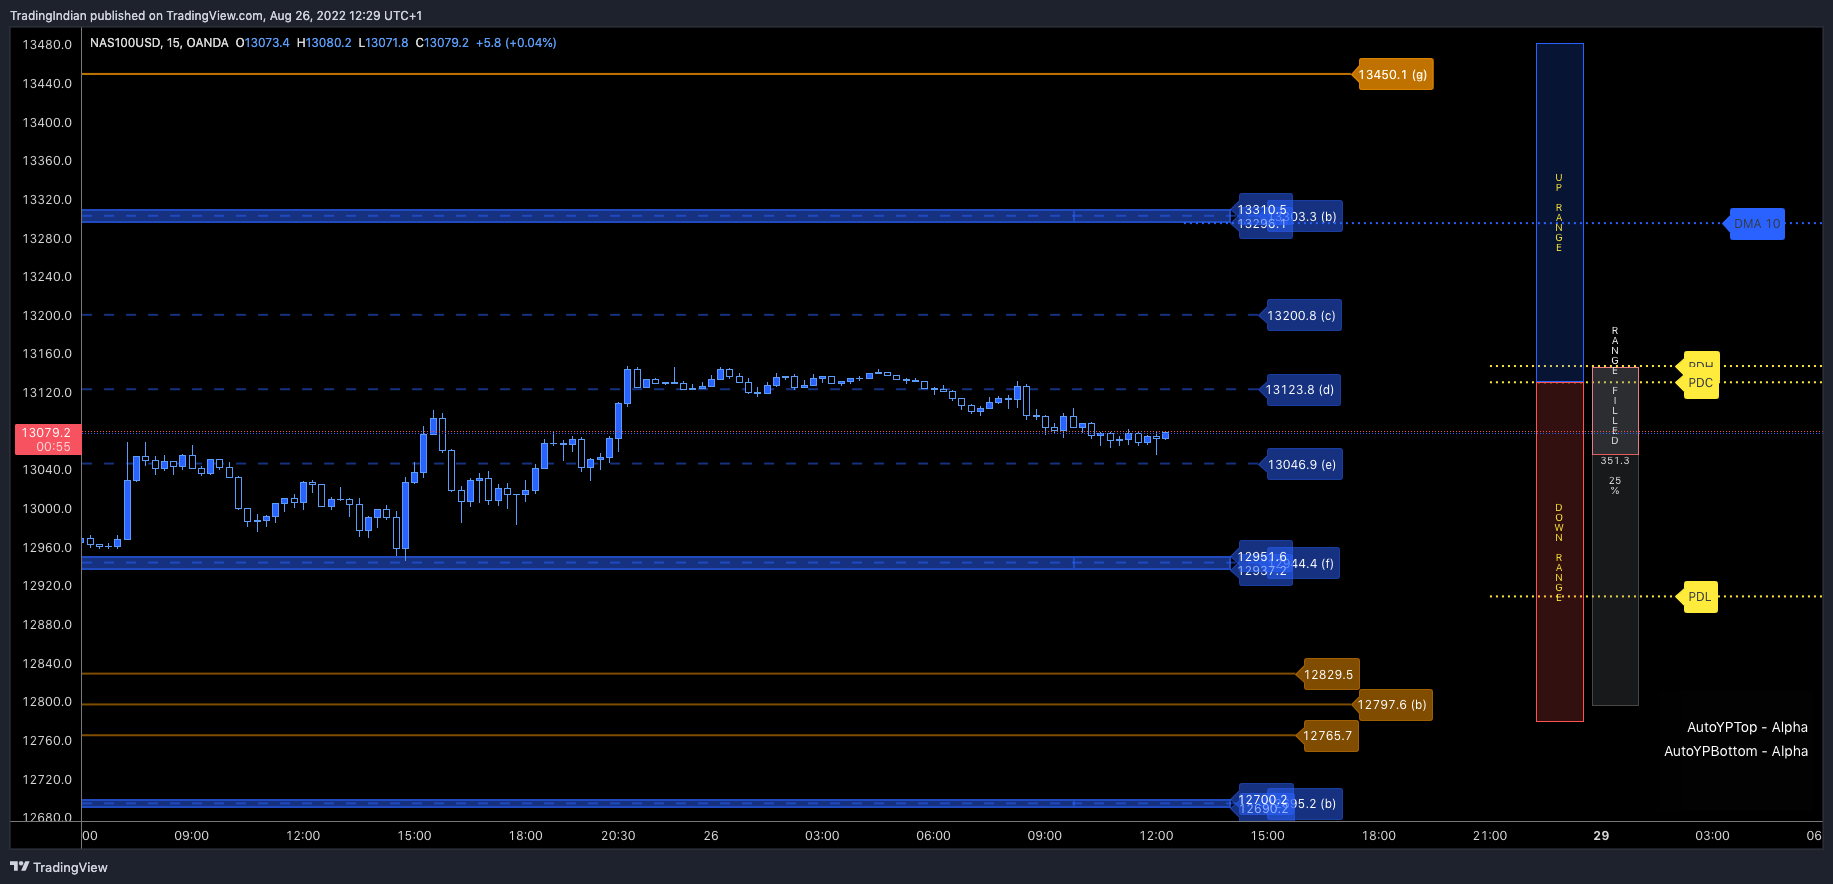Select the 13450.1 (g) price label
The width and height of the screenshot is (1833, 884).
point(1393,75)
